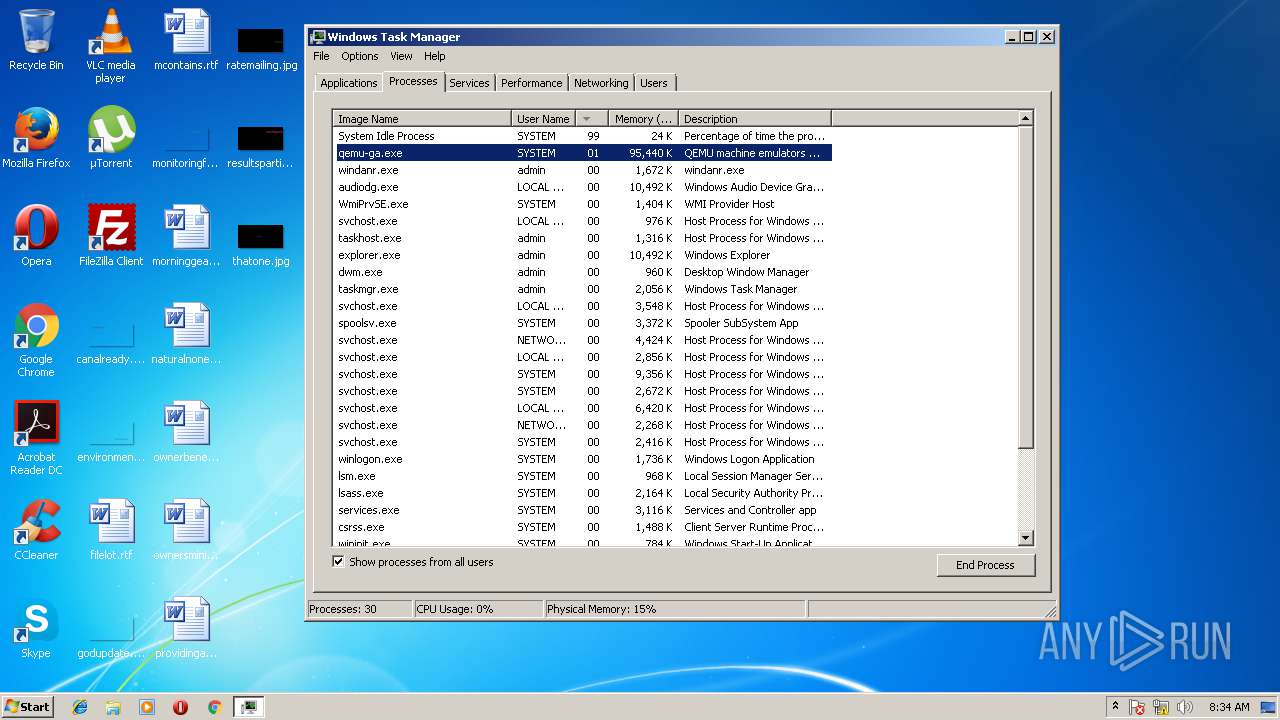Viewport: 1280px width, 720px height.
Task: Click the clock showing 8:34 AM
Action: 1229,707
